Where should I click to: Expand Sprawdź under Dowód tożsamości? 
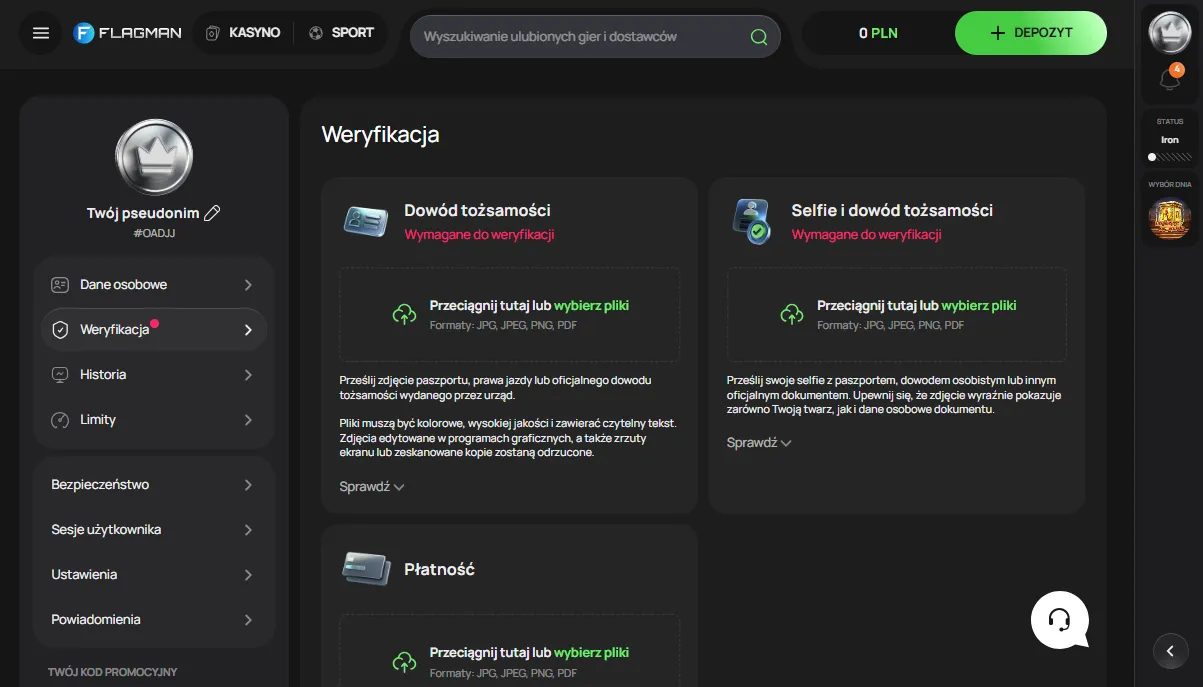[371, 487]
